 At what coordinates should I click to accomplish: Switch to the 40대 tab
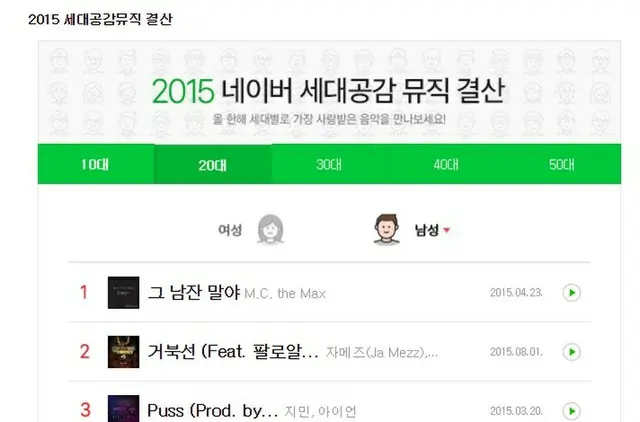point(446,164)
